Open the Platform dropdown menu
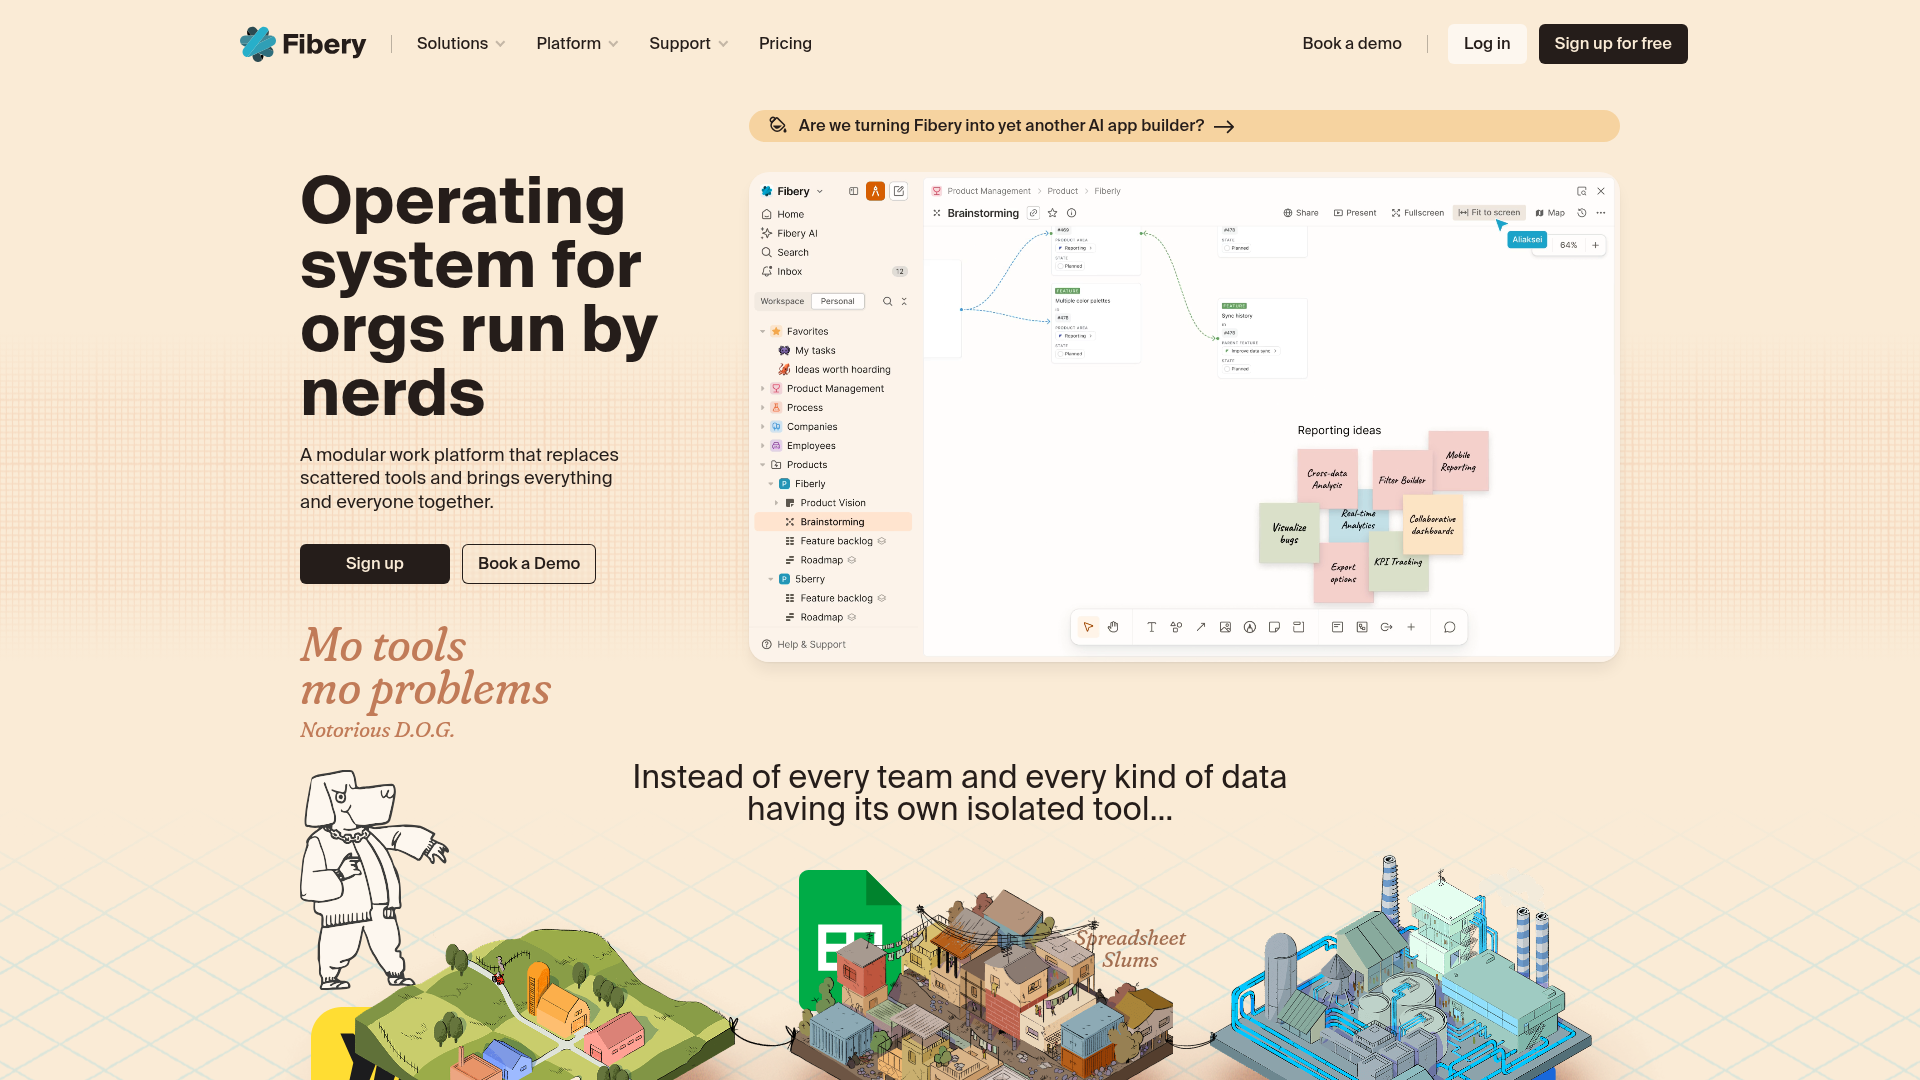The width and height of the screenshot is (1920, 1080). (577, 44)
